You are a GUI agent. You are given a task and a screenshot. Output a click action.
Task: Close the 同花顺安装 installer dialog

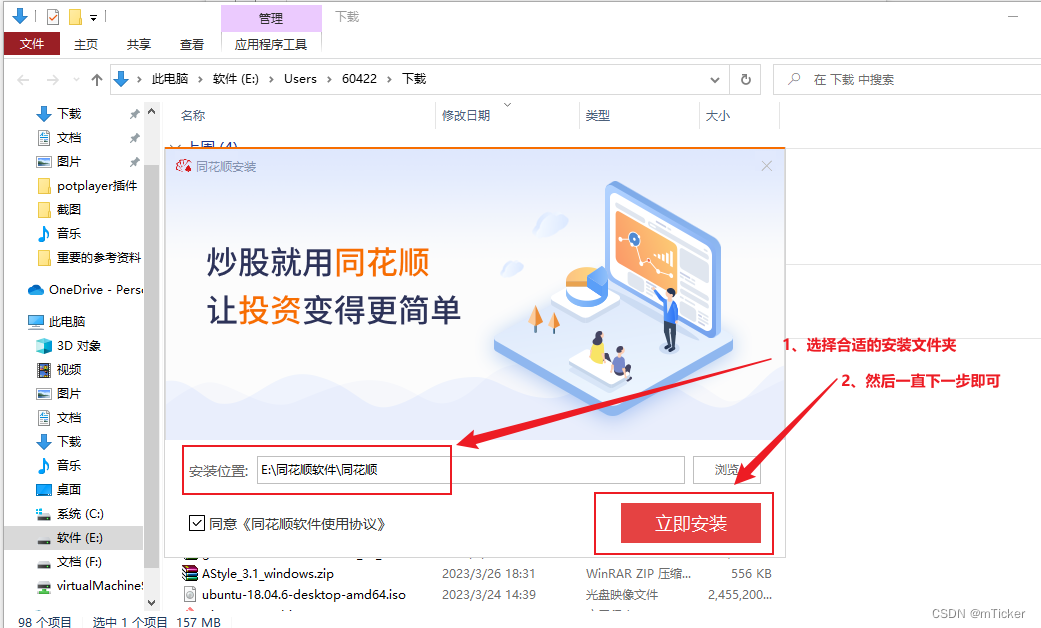(767, 166)
